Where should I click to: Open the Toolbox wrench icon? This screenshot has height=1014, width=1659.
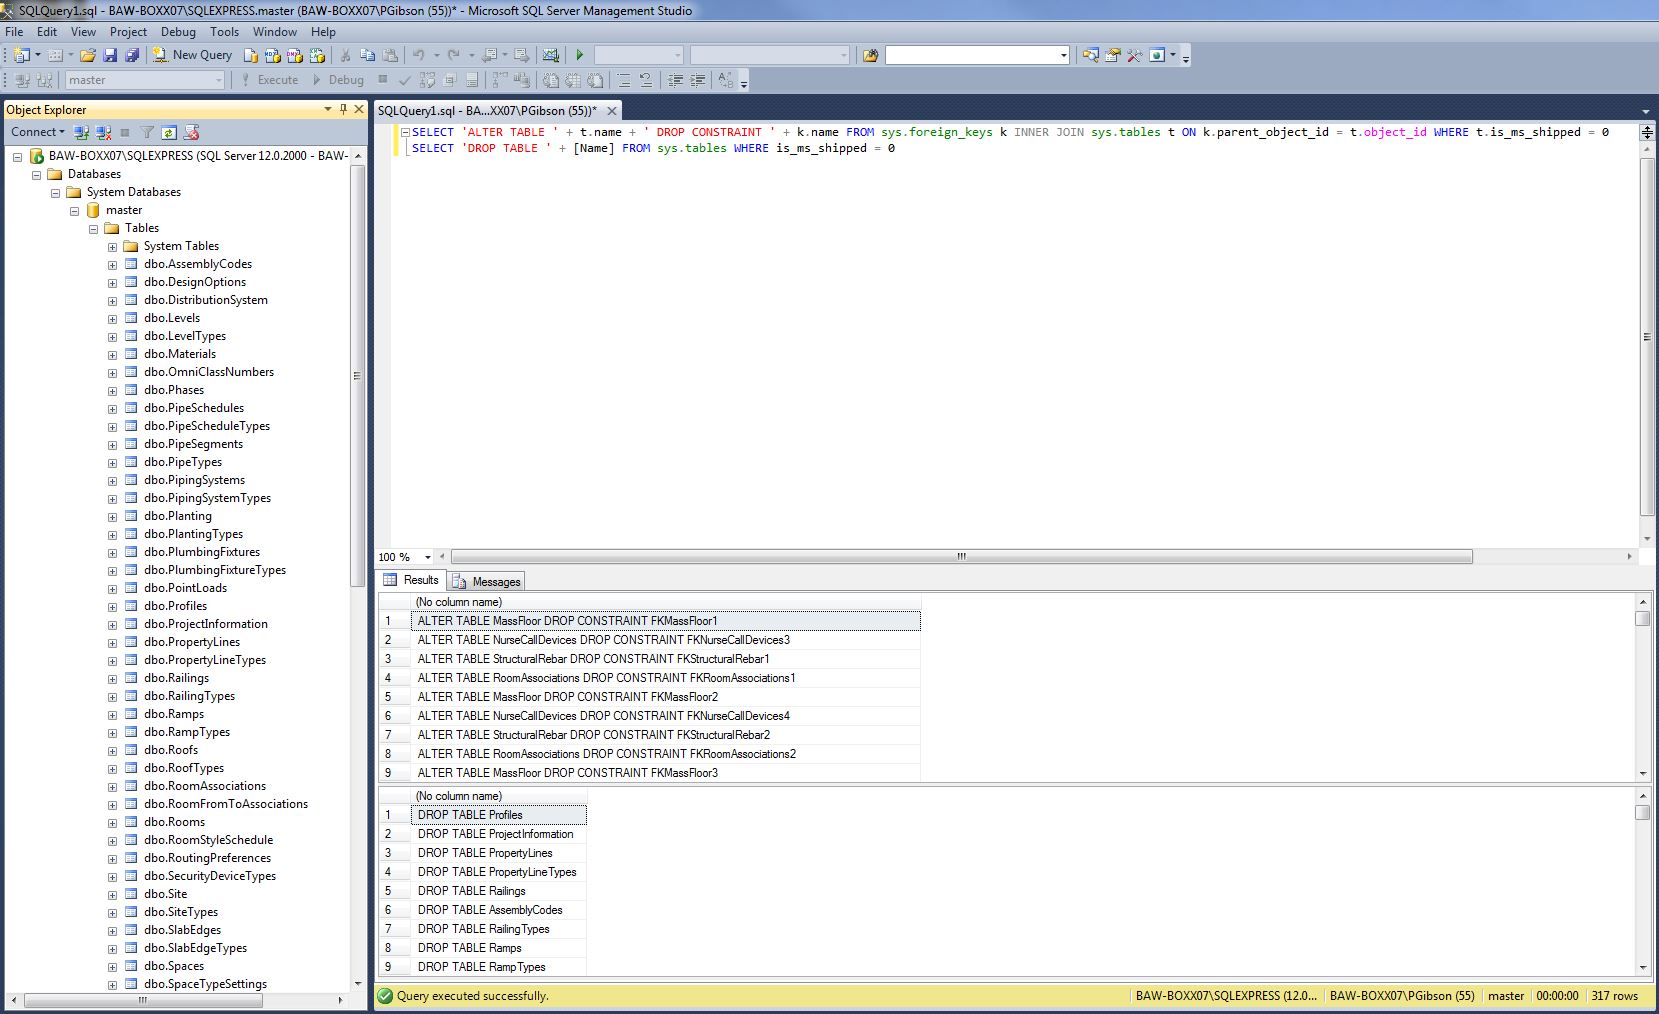1134,55
